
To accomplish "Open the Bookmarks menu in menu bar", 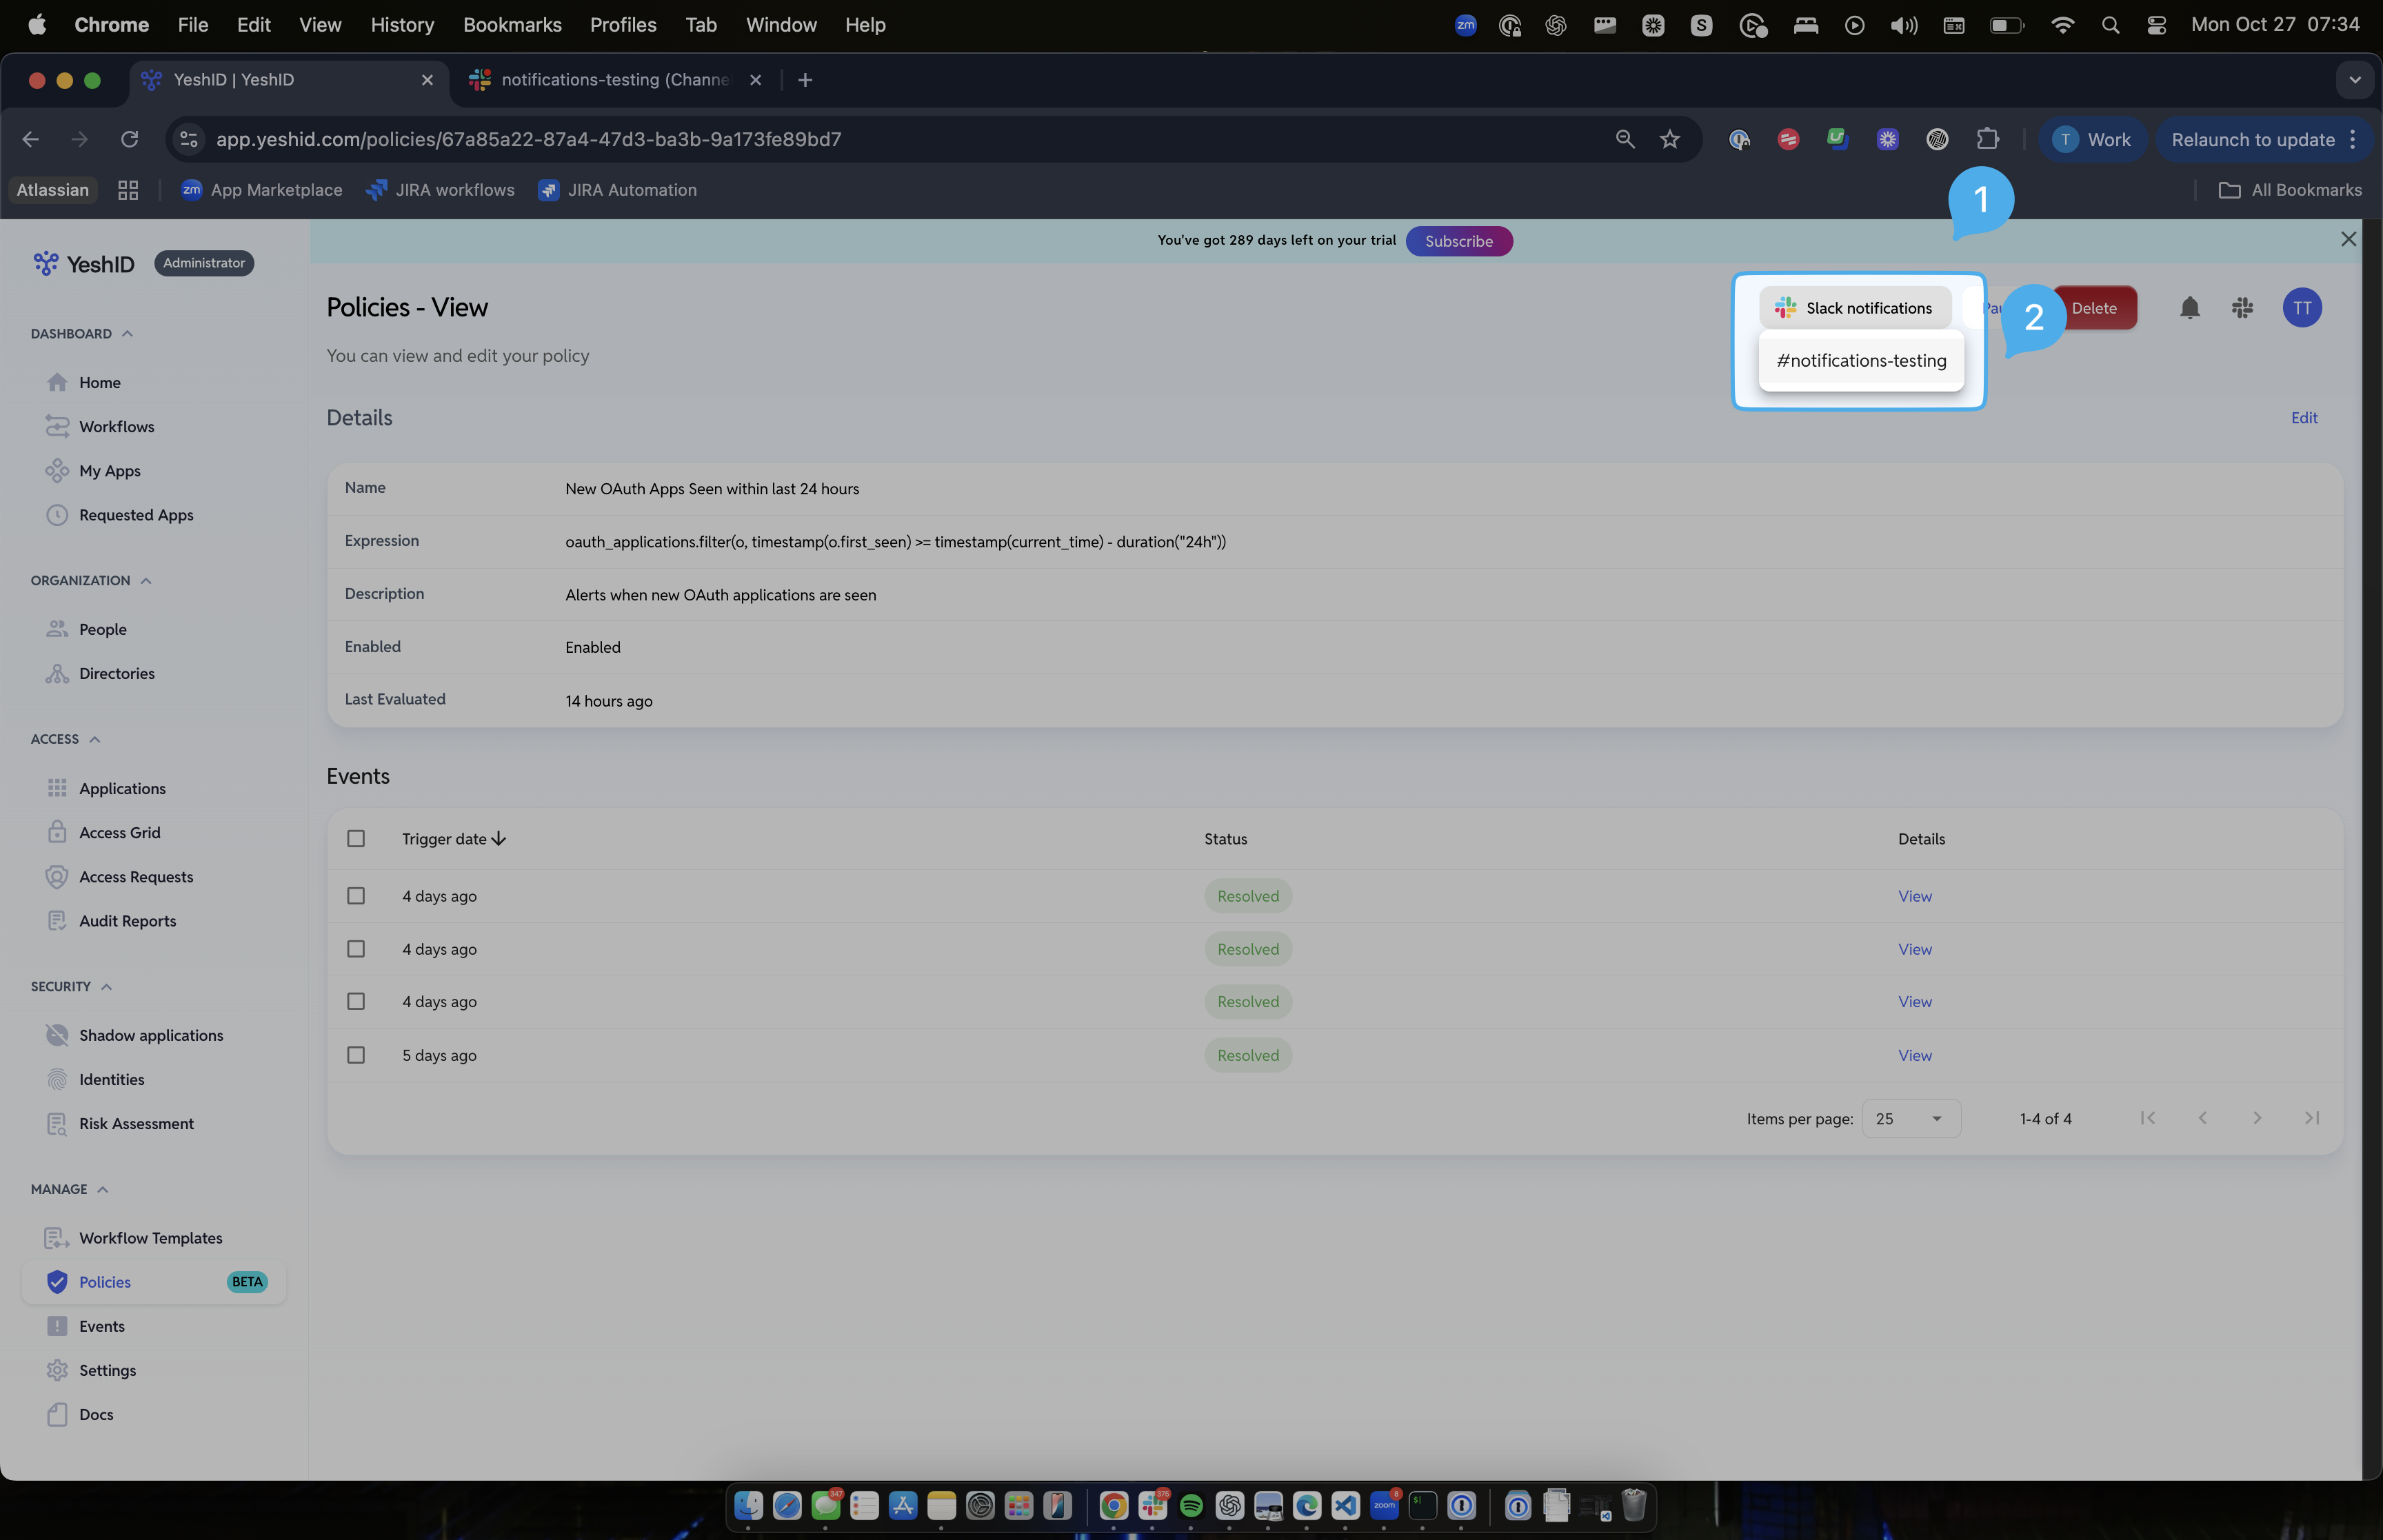I will pos(512,25).
